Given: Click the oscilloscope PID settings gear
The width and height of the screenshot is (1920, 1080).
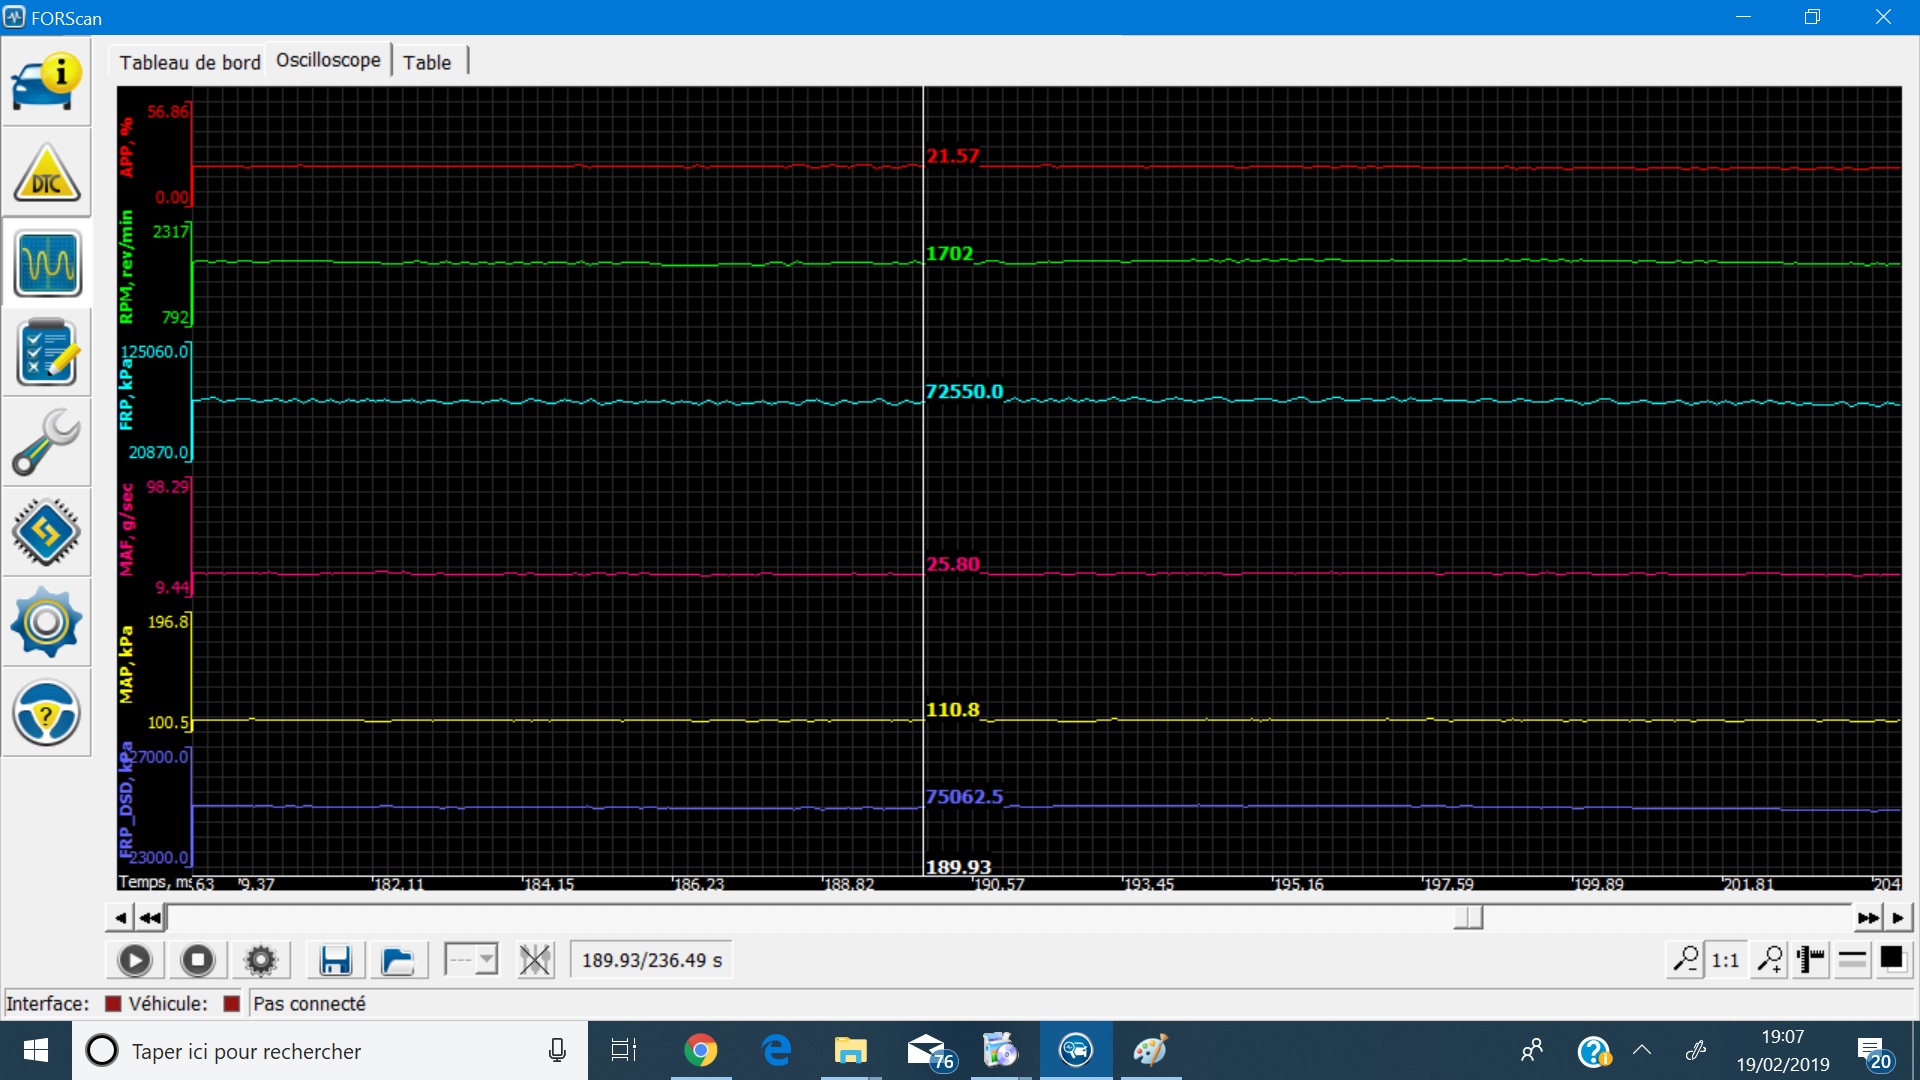Looking at the screenshot, I should click(261, 961).
